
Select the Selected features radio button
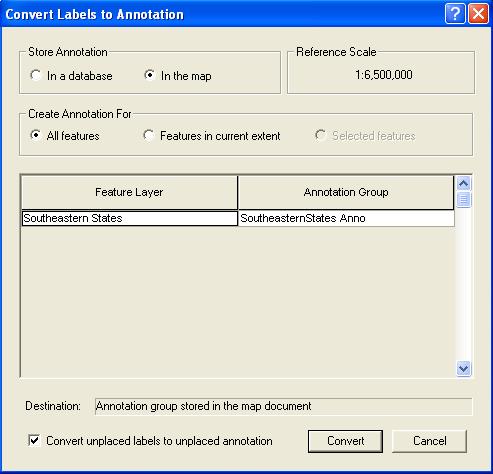point(320,135)
